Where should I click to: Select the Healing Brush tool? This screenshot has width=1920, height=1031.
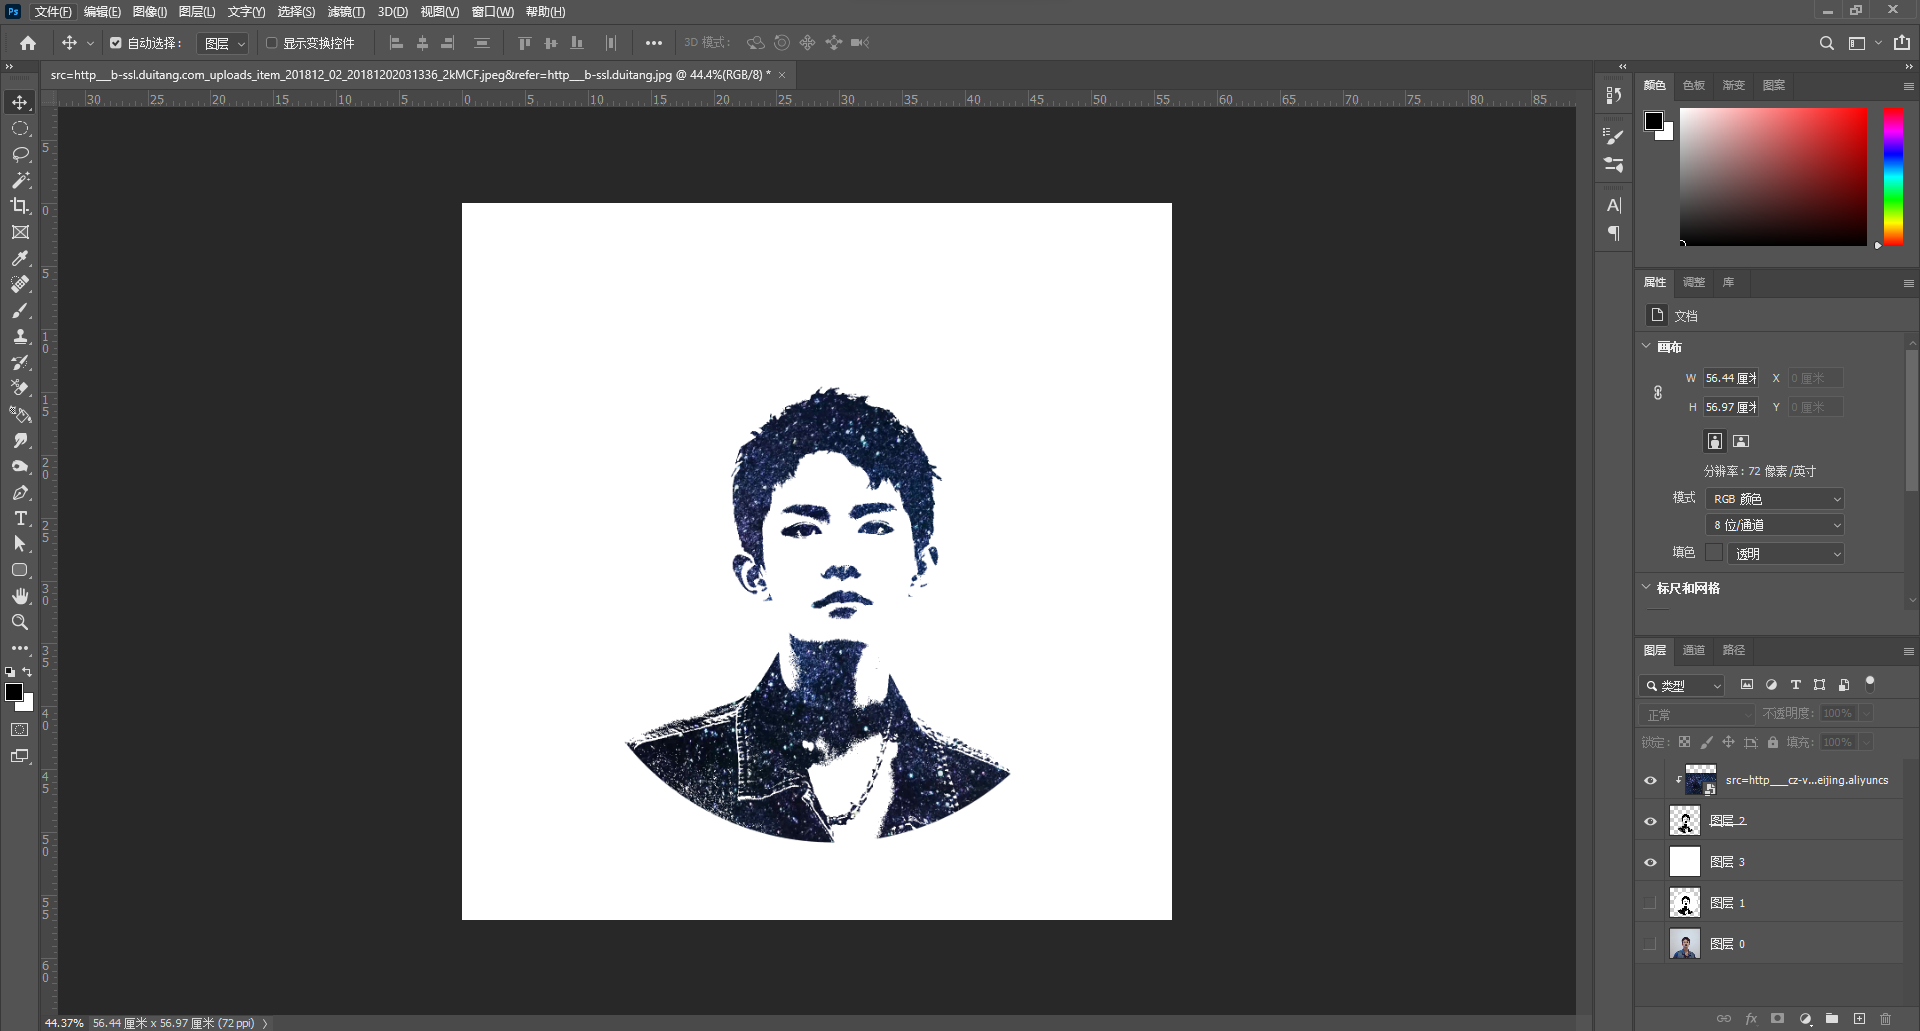[20, 285]
